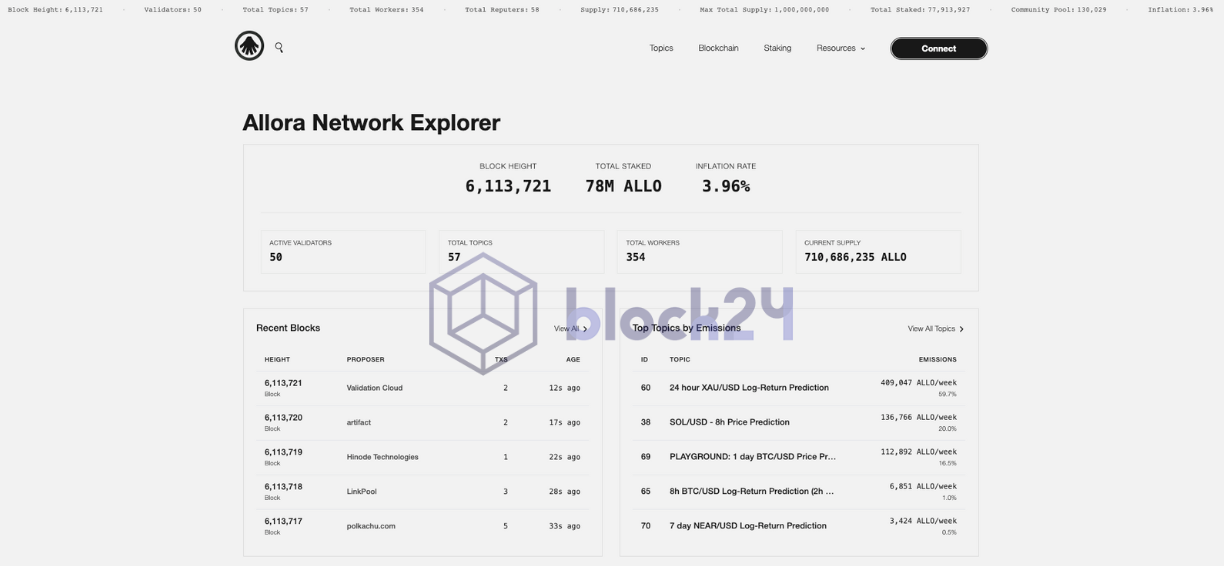Click topic ID 69
This screenshot has height=566, width=1224.
click(x=645, y=457)
